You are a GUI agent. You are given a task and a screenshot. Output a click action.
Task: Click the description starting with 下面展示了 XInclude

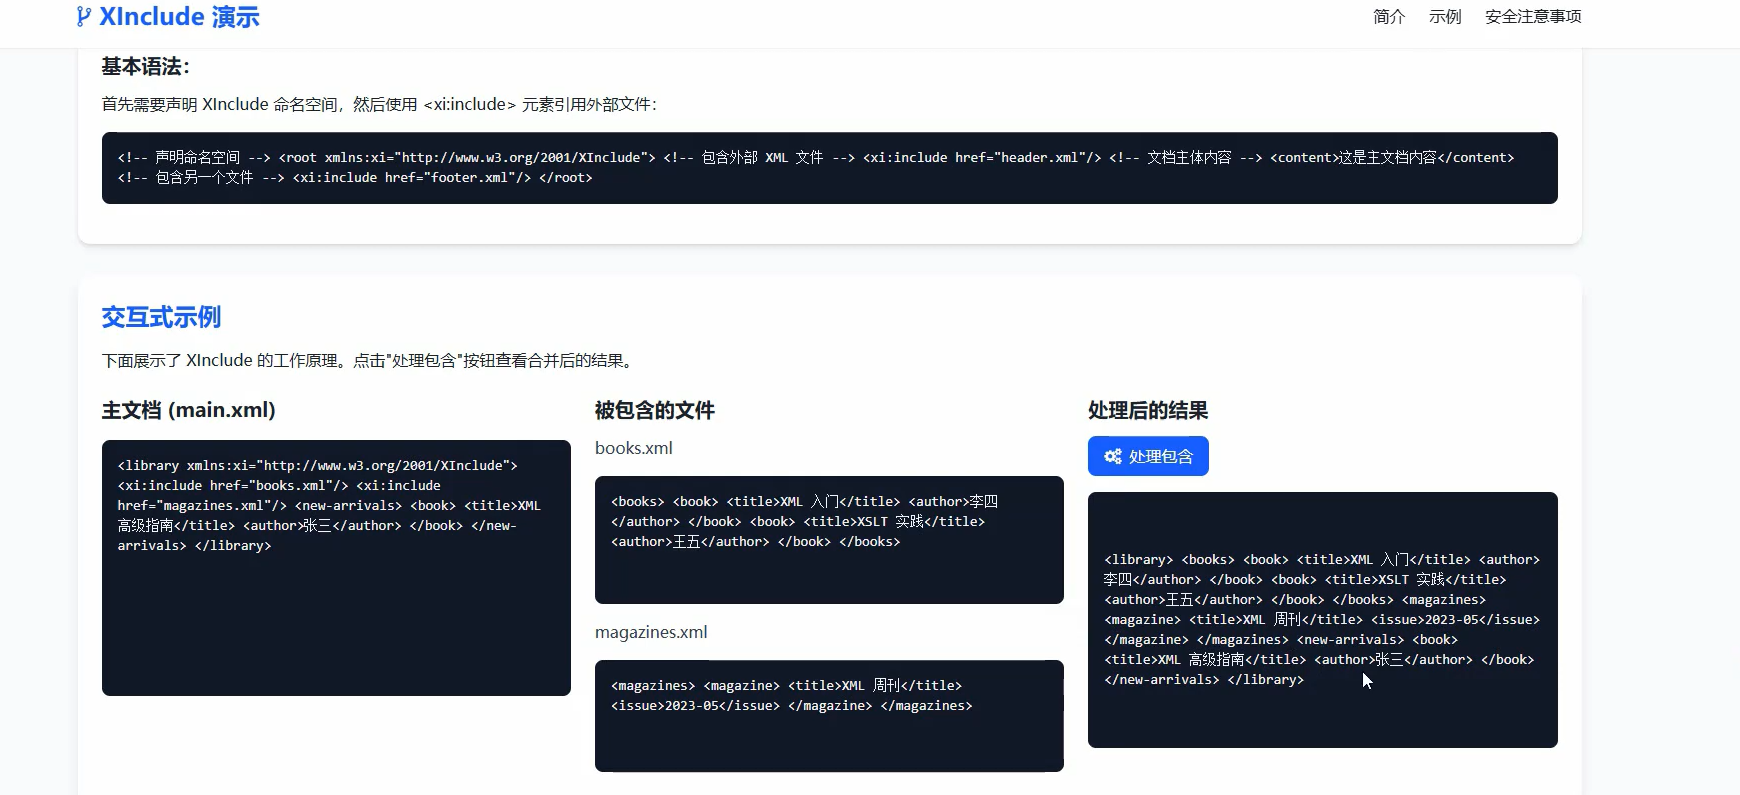pos(370,360)
